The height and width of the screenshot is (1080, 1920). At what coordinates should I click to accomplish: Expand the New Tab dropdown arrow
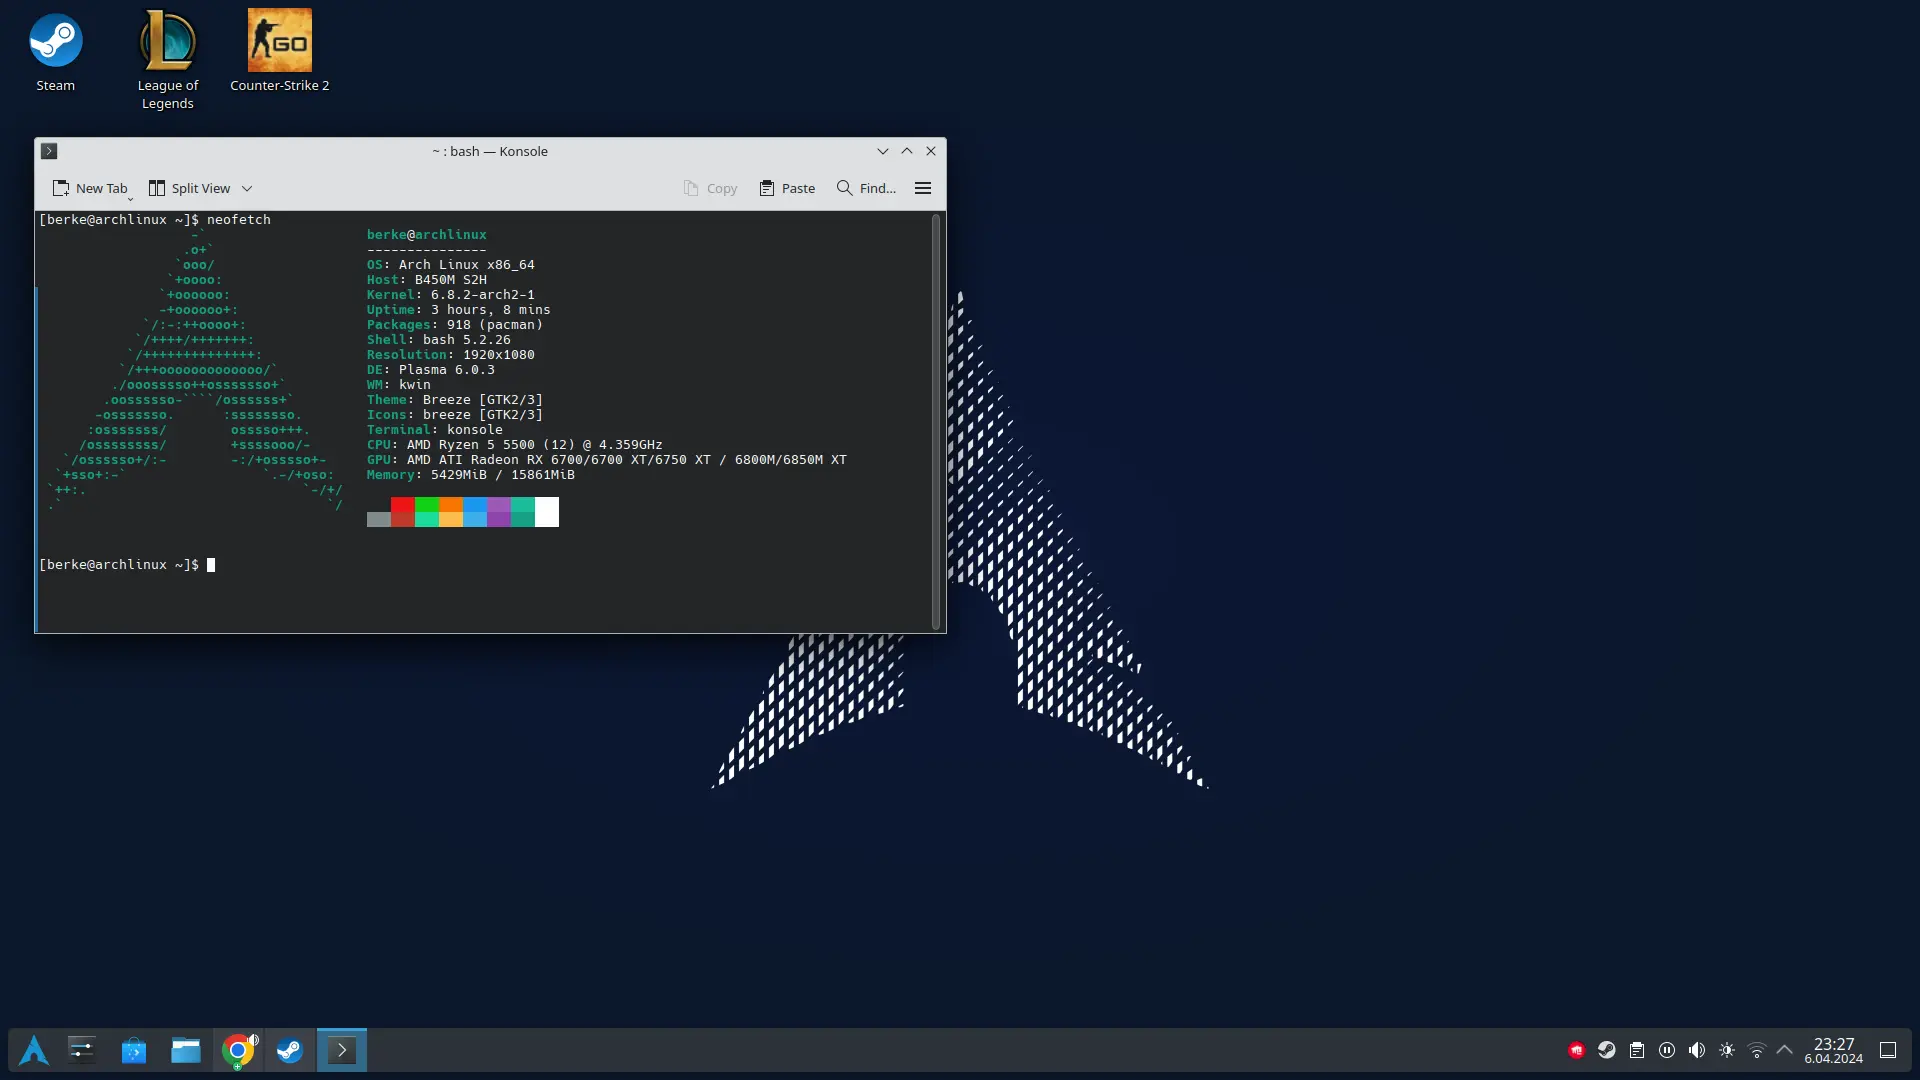coord(131,198)
